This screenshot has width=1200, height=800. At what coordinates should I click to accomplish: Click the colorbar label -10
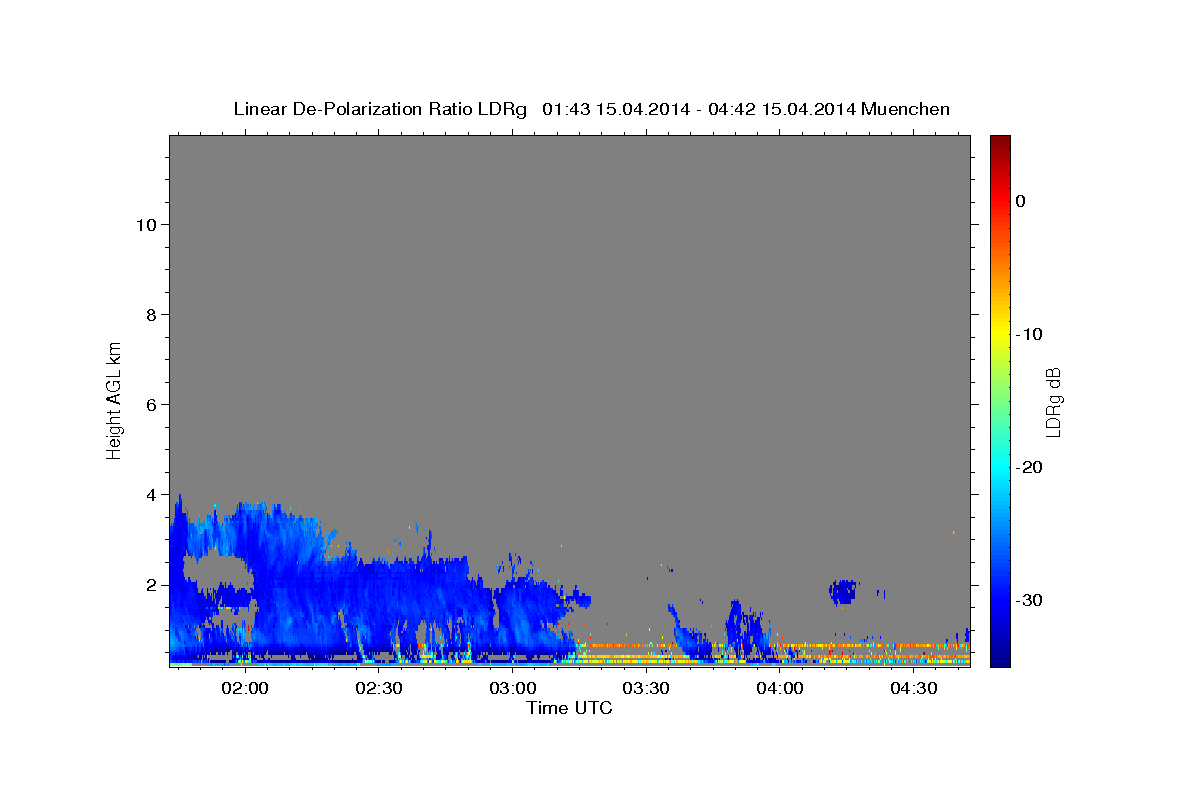[1029, 334]
